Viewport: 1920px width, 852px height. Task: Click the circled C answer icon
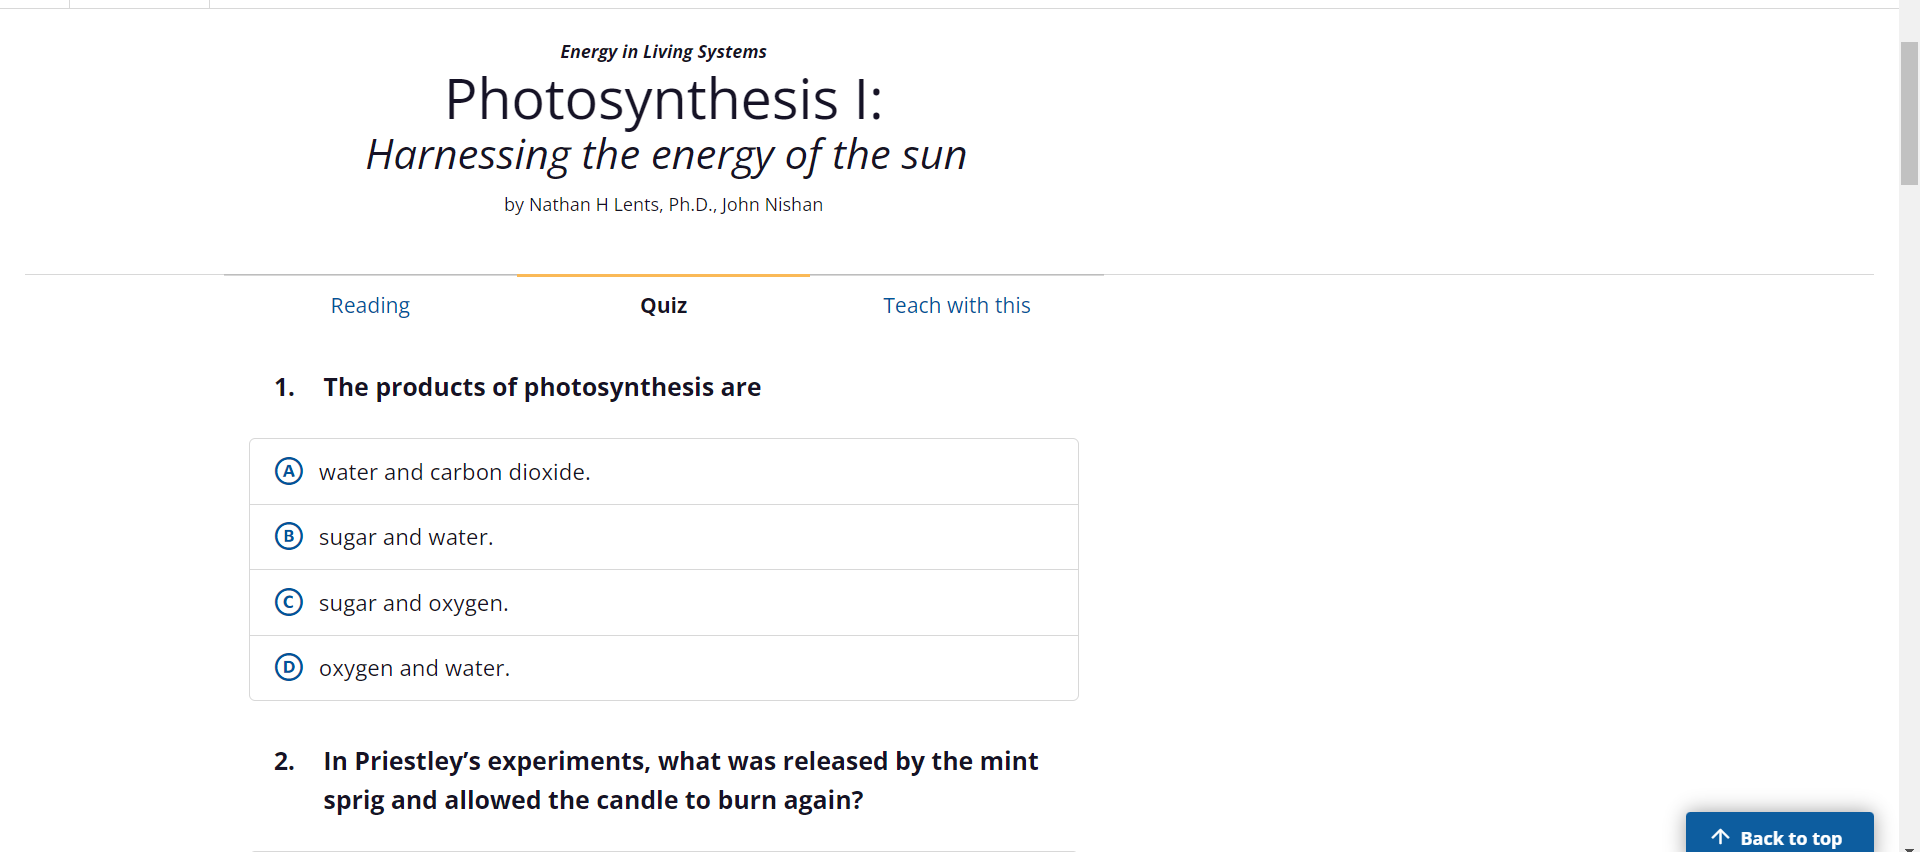tap(288, 602)
